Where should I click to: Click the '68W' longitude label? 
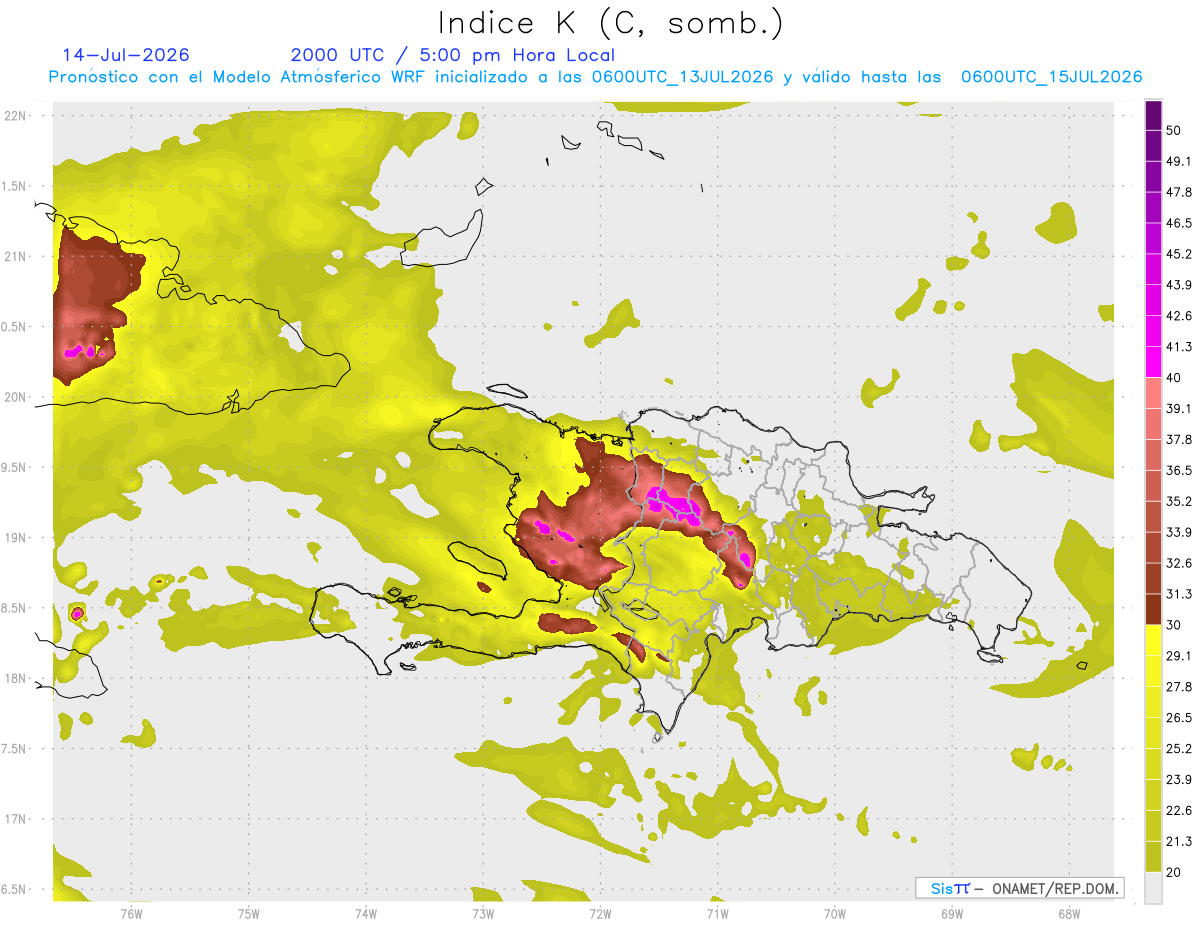(x=1068, y=914)
